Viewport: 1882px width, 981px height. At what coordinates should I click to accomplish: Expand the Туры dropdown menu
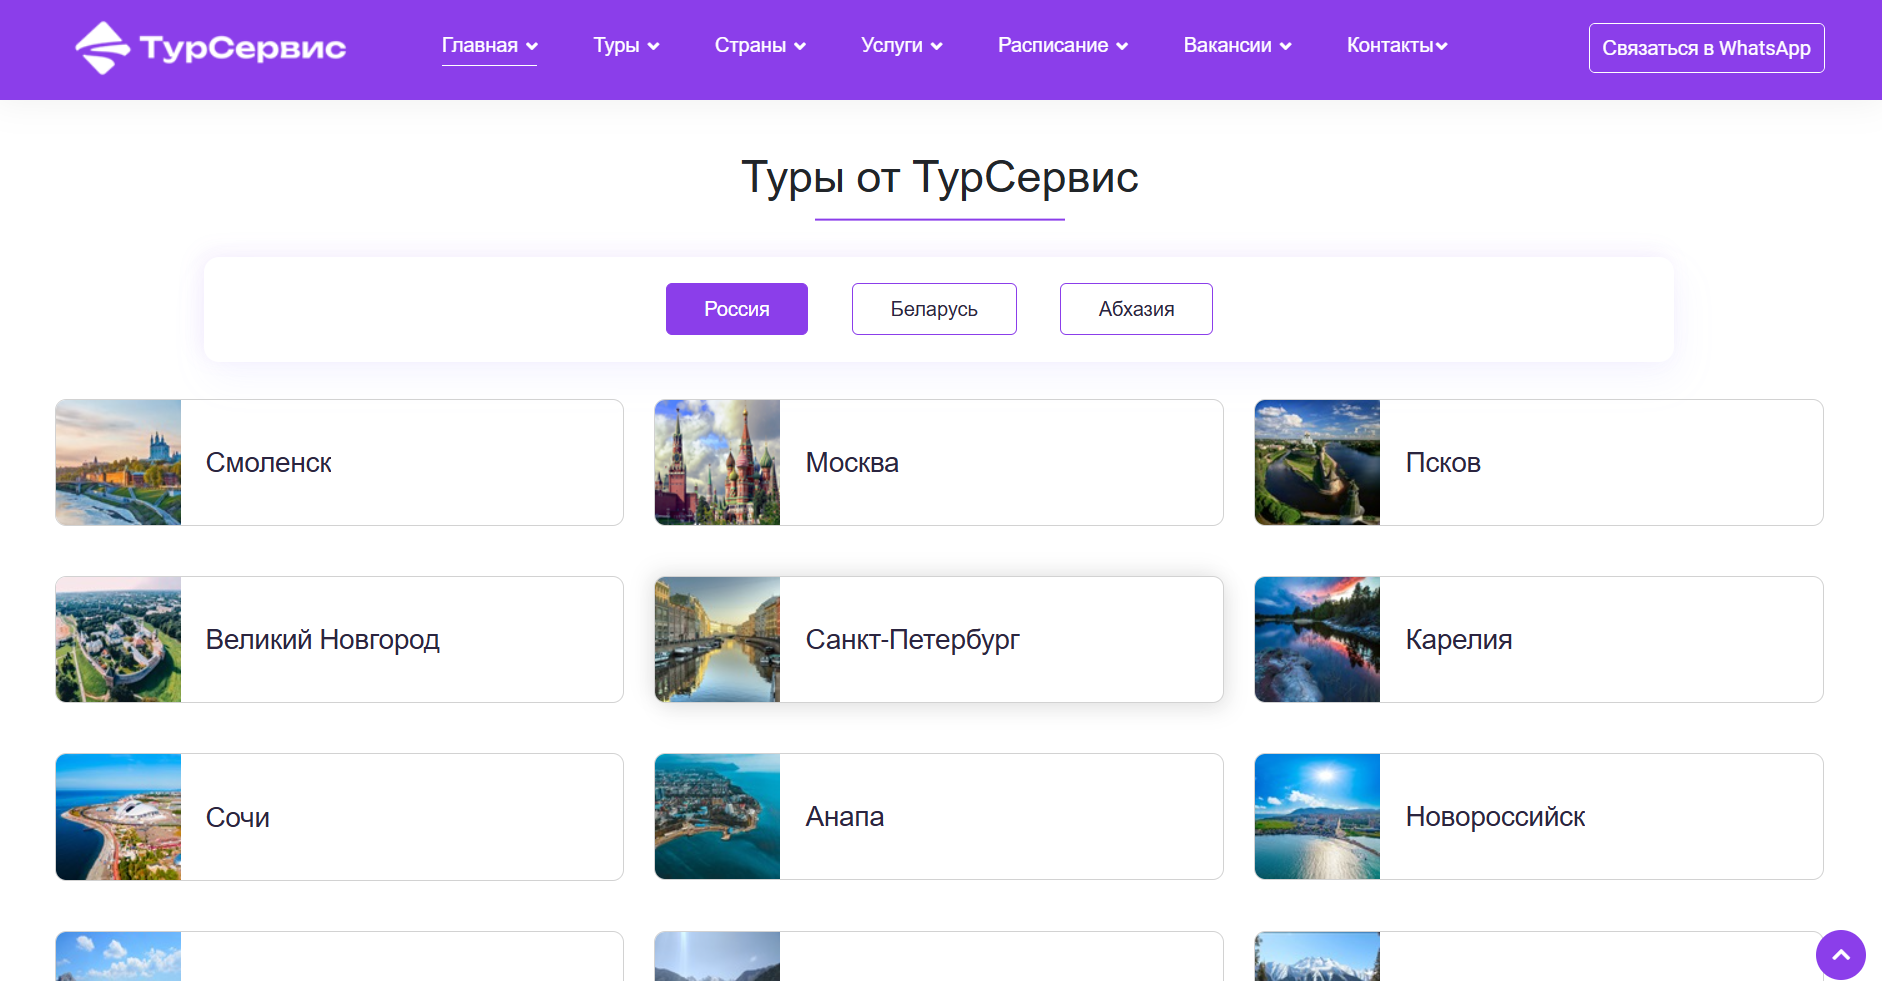coord(626,46)
